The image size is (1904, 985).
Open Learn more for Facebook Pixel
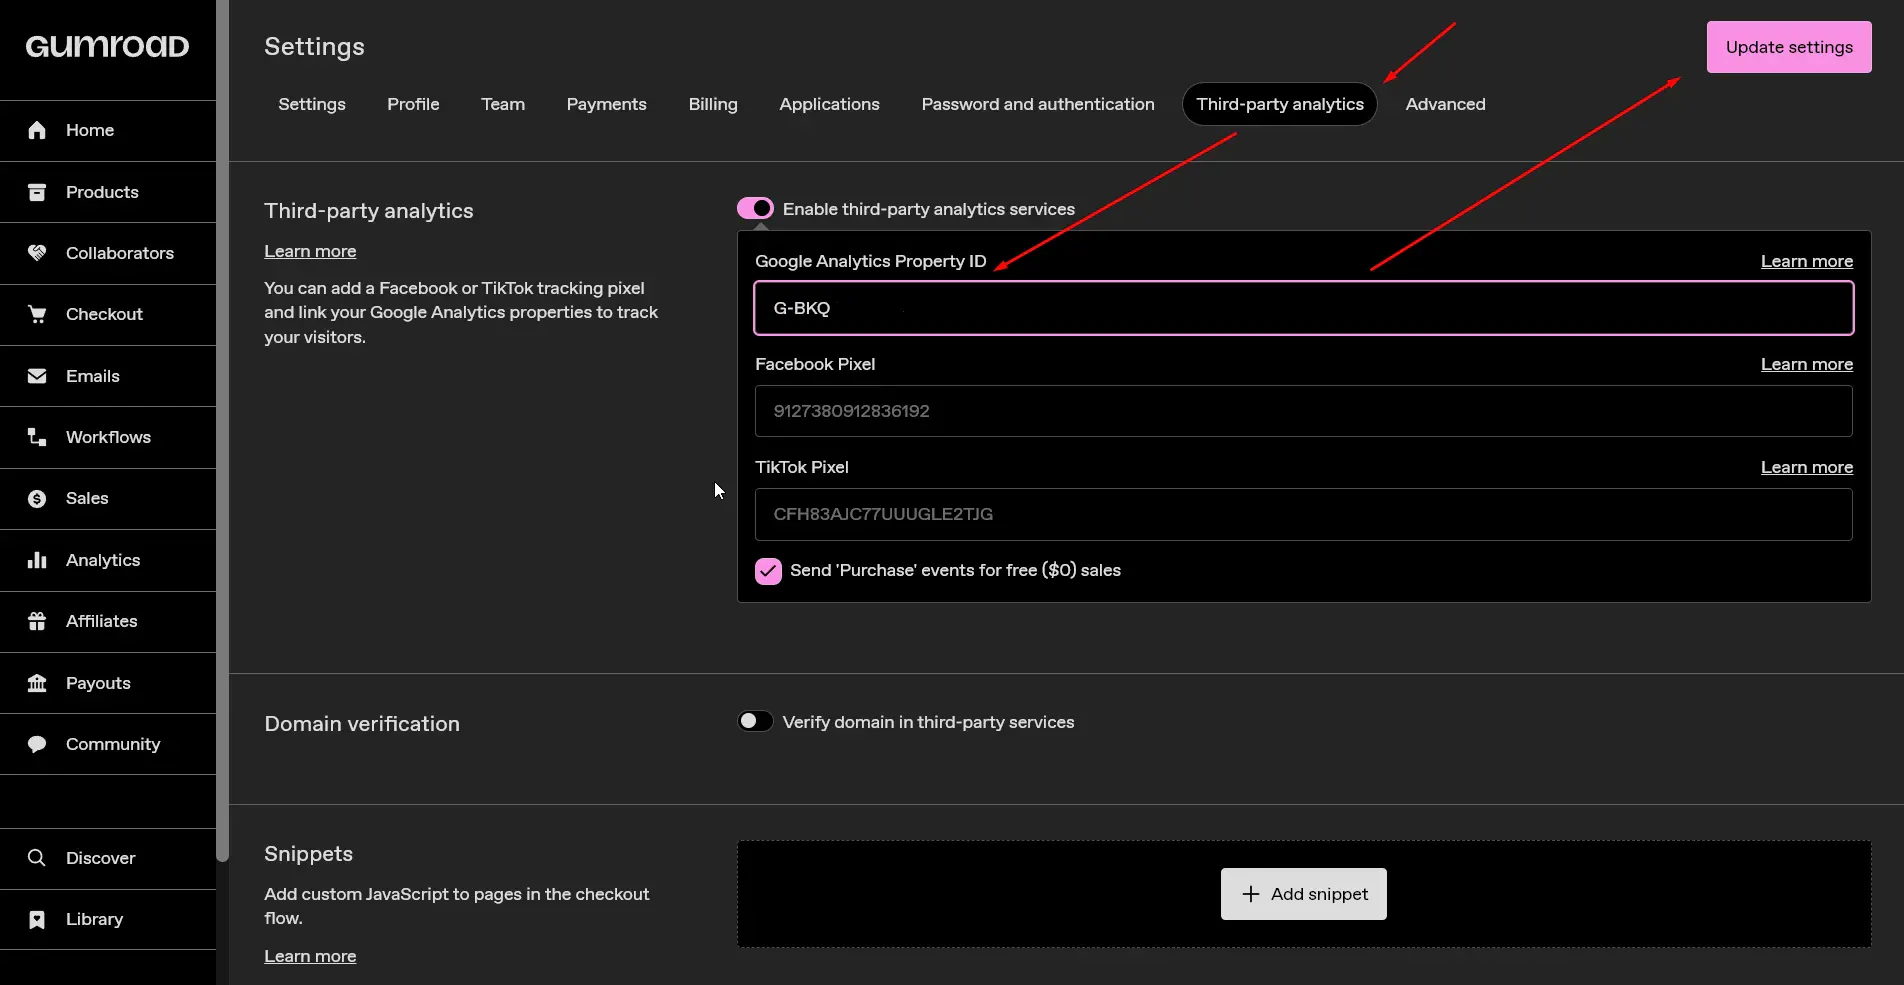1806,364
